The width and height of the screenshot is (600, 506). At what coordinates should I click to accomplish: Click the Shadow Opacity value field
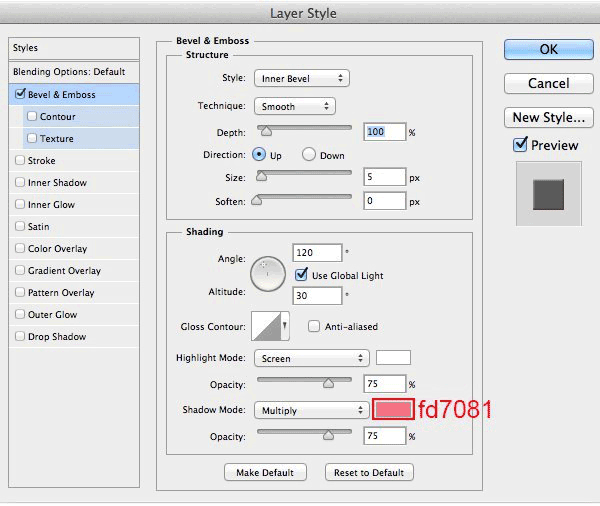385,436
